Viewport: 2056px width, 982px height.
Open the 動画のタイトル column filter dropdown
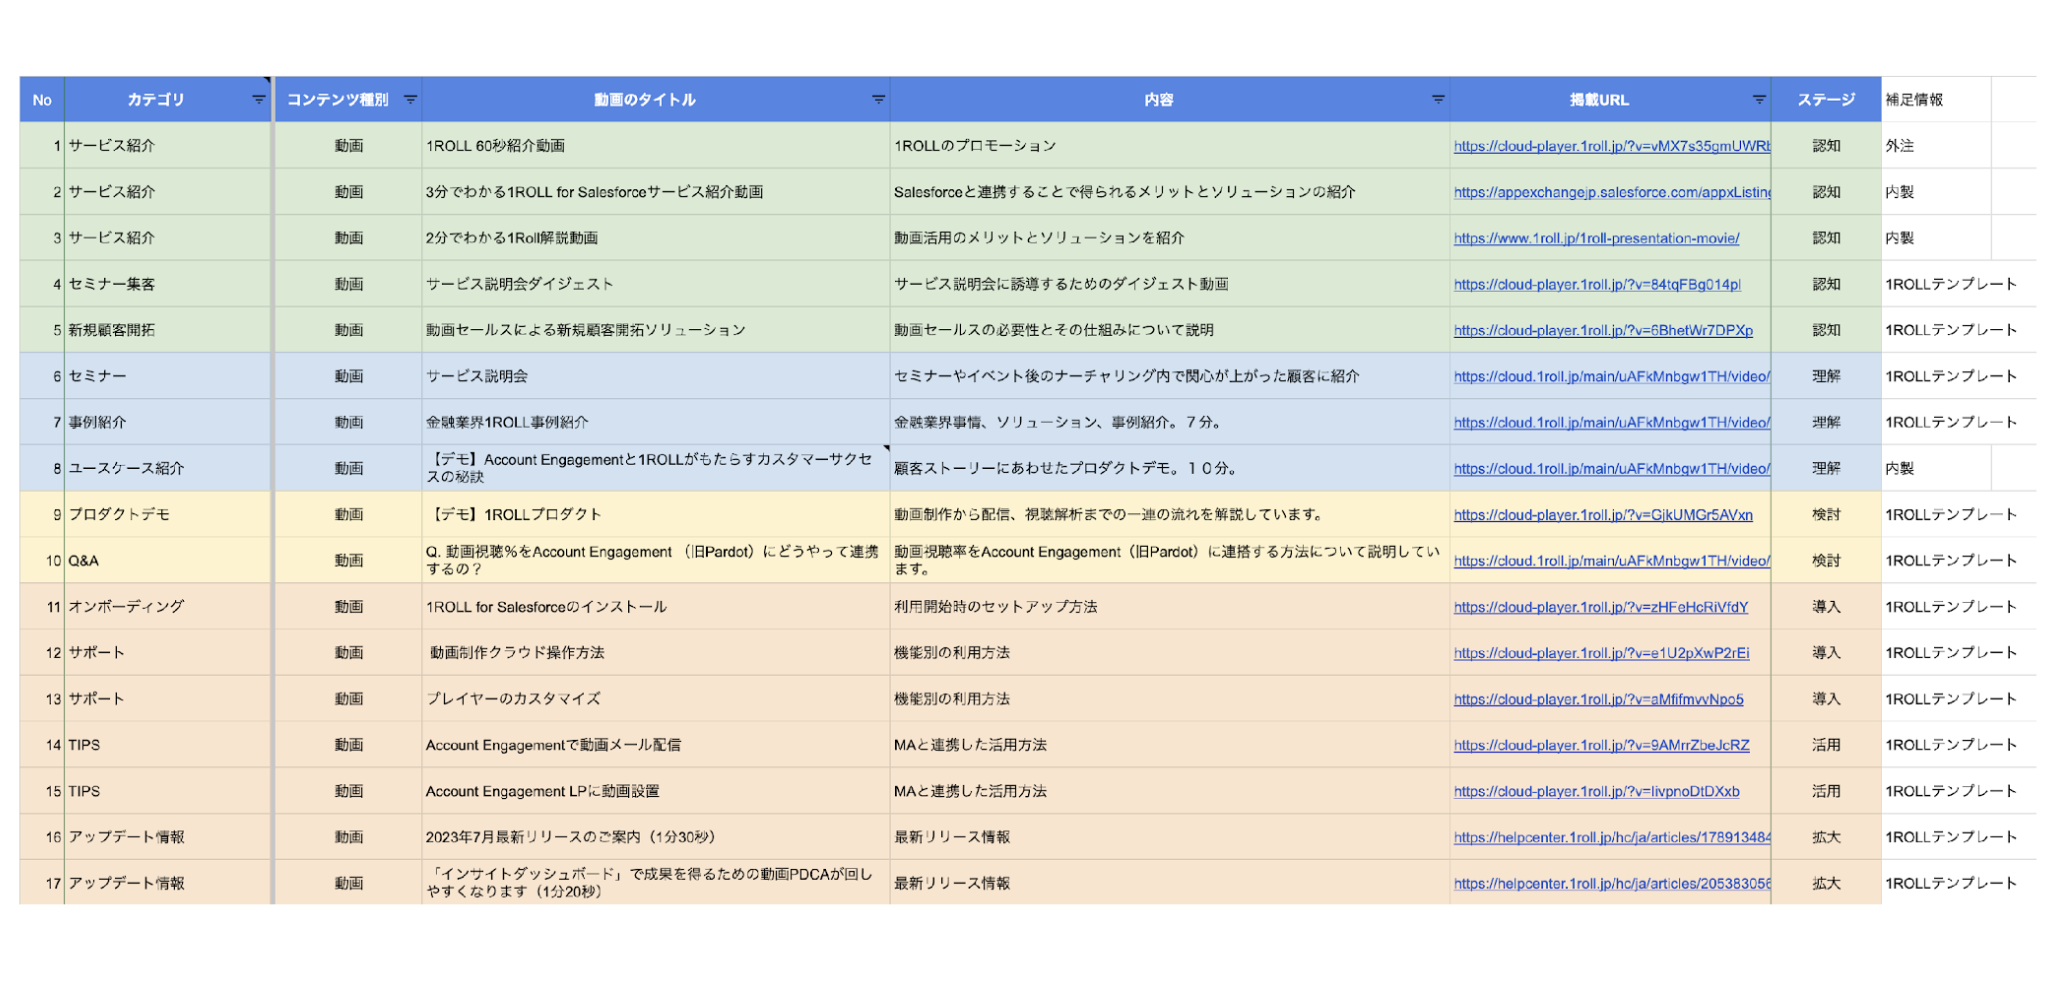(877, 100)
